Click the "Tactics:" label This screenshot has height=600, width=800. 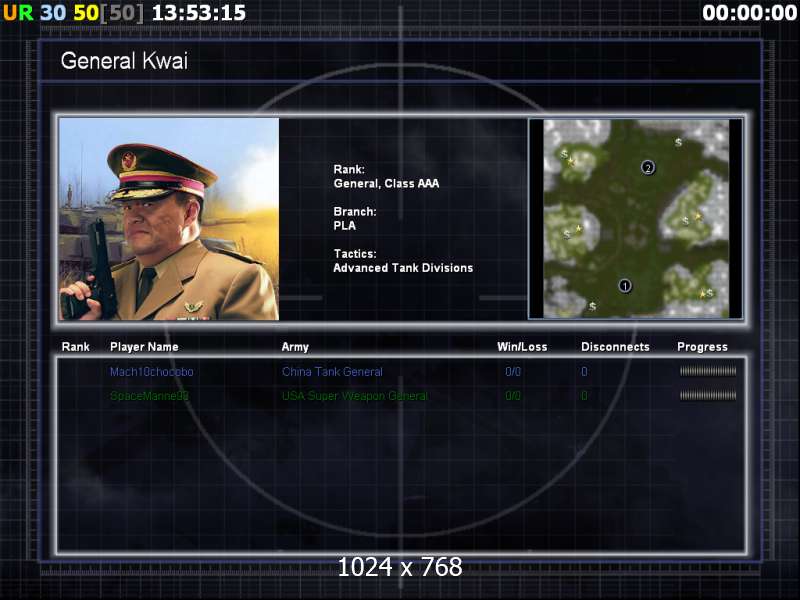(355, 254)
